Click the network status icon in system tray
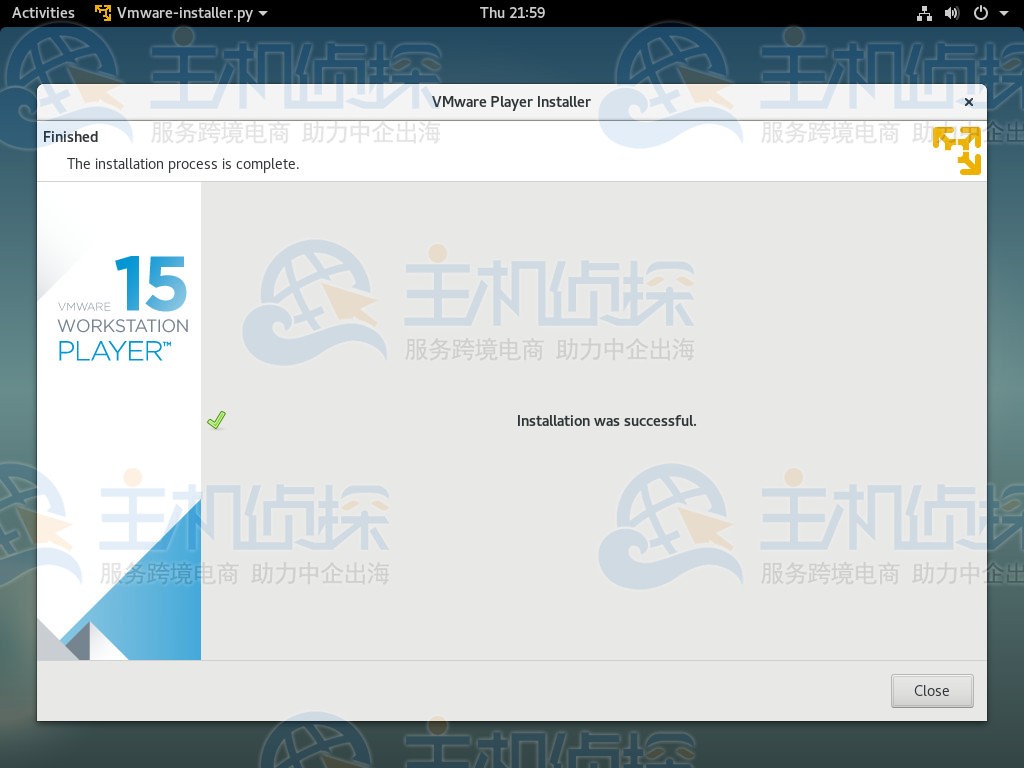1024x768 pixels. 924,13
